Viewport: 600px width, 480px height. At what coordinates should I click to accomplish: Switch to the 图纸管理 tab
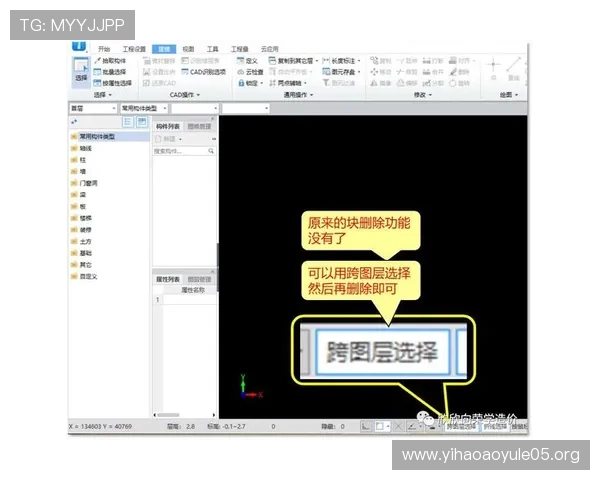click(x=199, y=127)
